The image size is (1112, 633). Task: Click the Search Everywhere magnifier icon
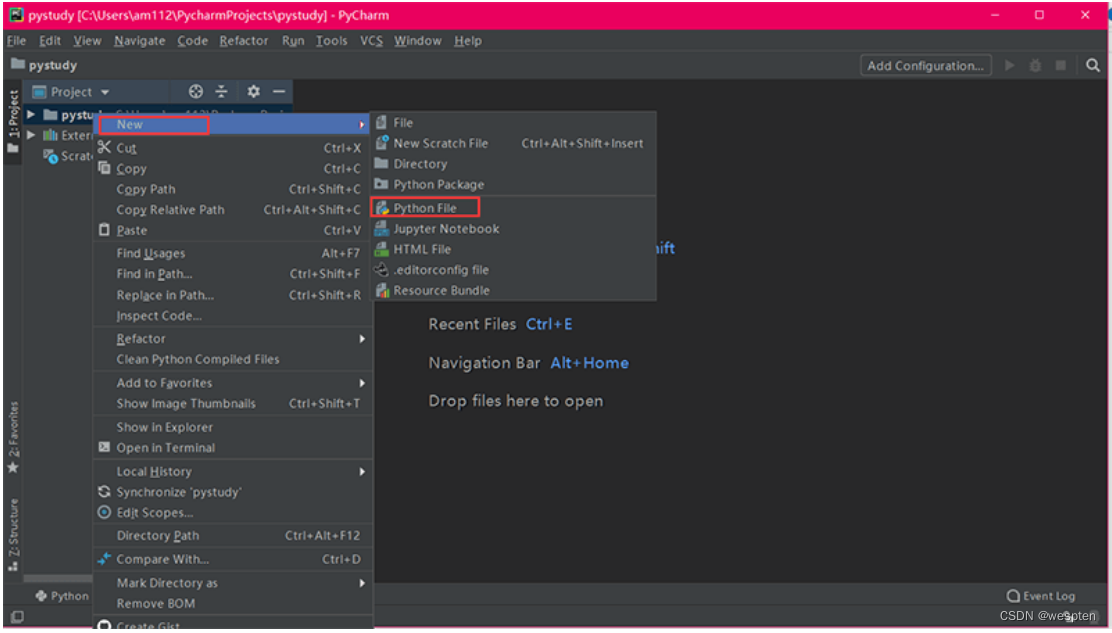[1093, 65]
